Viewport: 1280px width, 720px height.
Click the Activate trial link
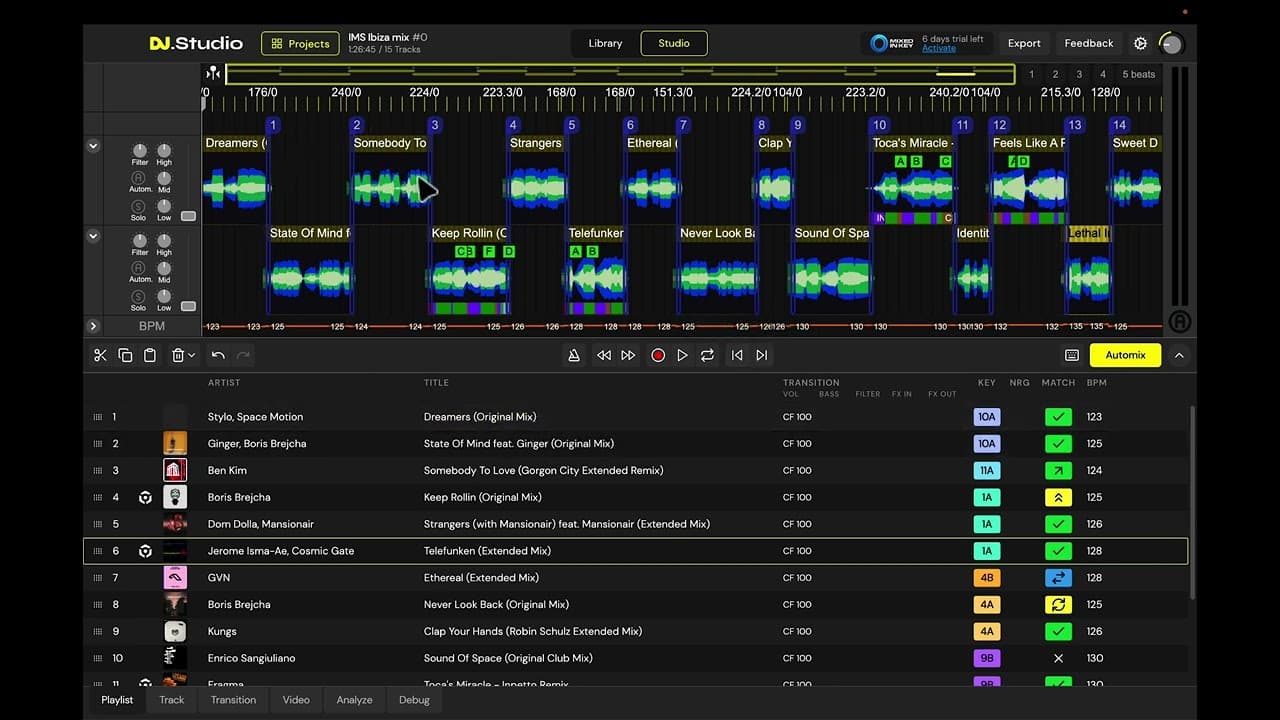[x=939, y=49]
